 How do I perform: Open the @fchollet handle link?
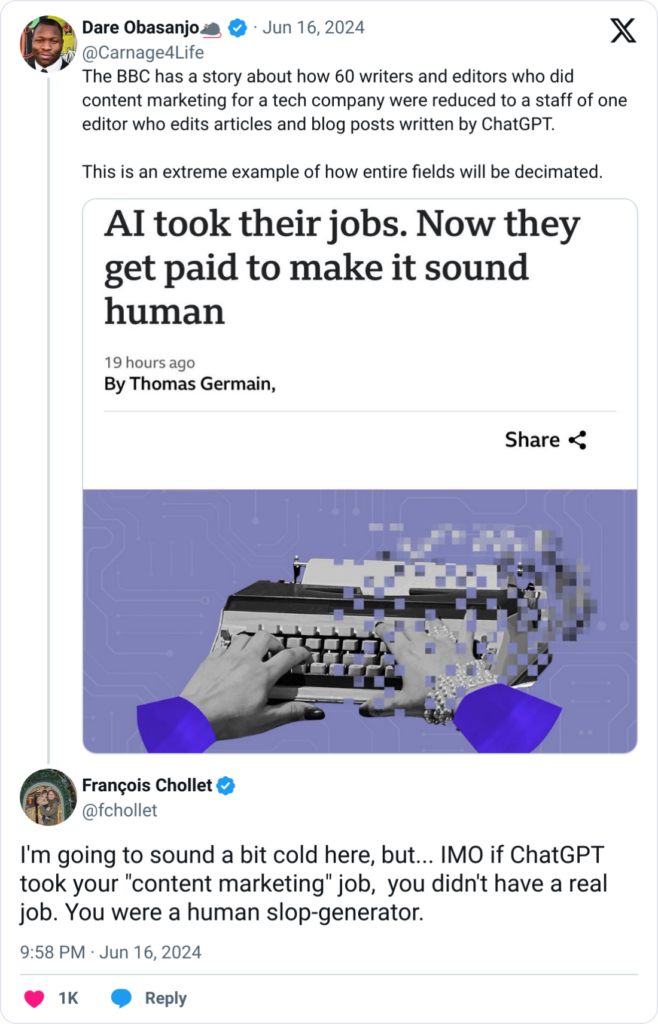[119, 810]
